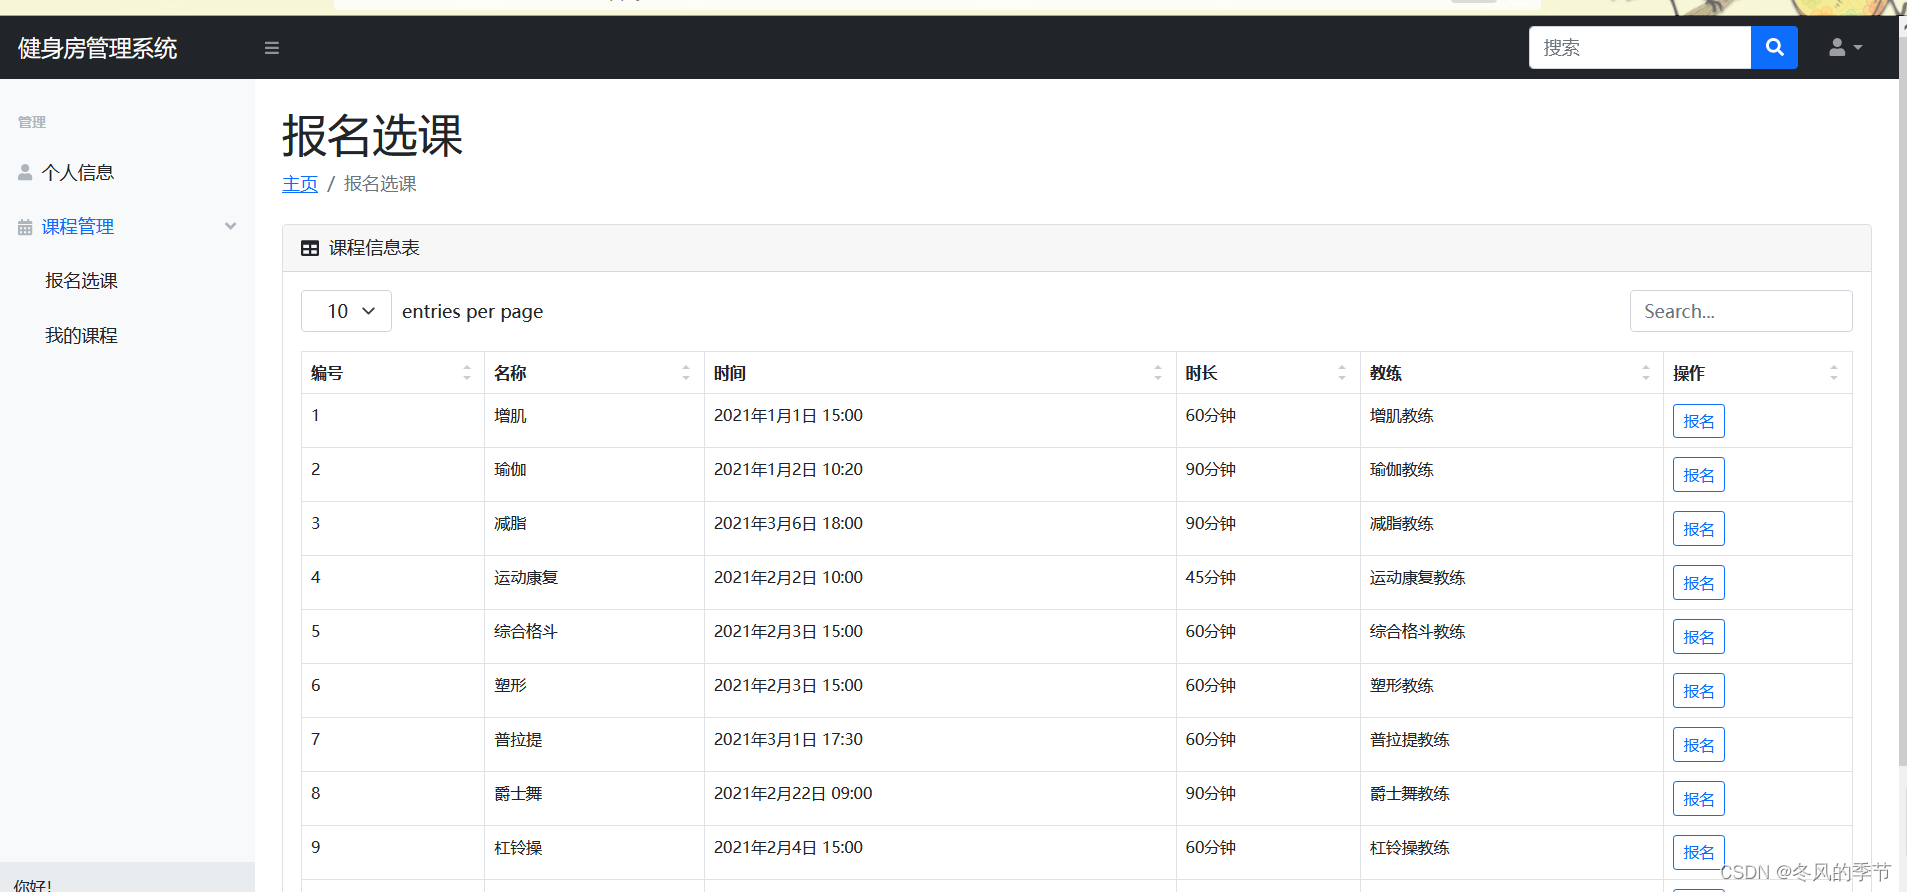
Task: Sort table by 操作 column arrows
Action: (1834, 373)
